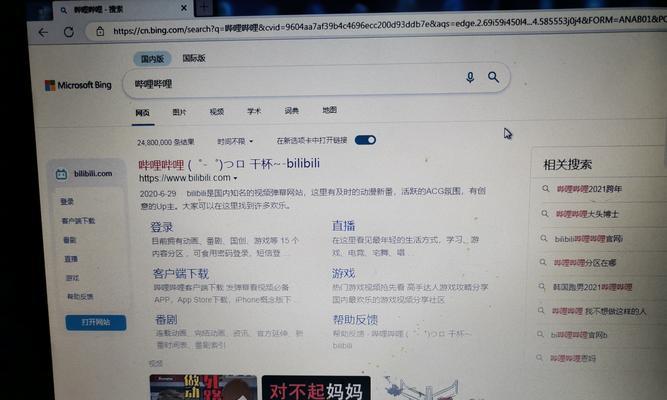
Task: Open the 直播 sitelink in results
Action: [343, 226]
